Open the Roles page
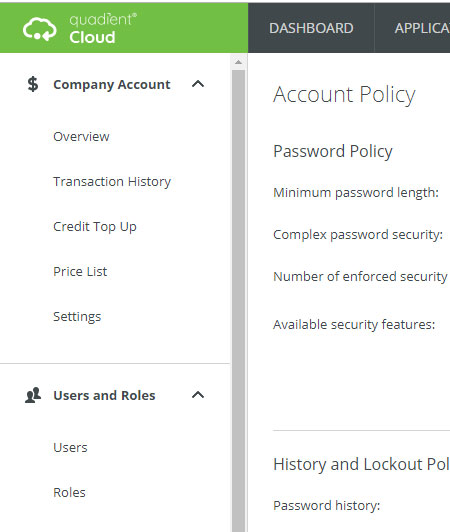The width and height of the screenshot is (450, 532). (x=69, y=492)
